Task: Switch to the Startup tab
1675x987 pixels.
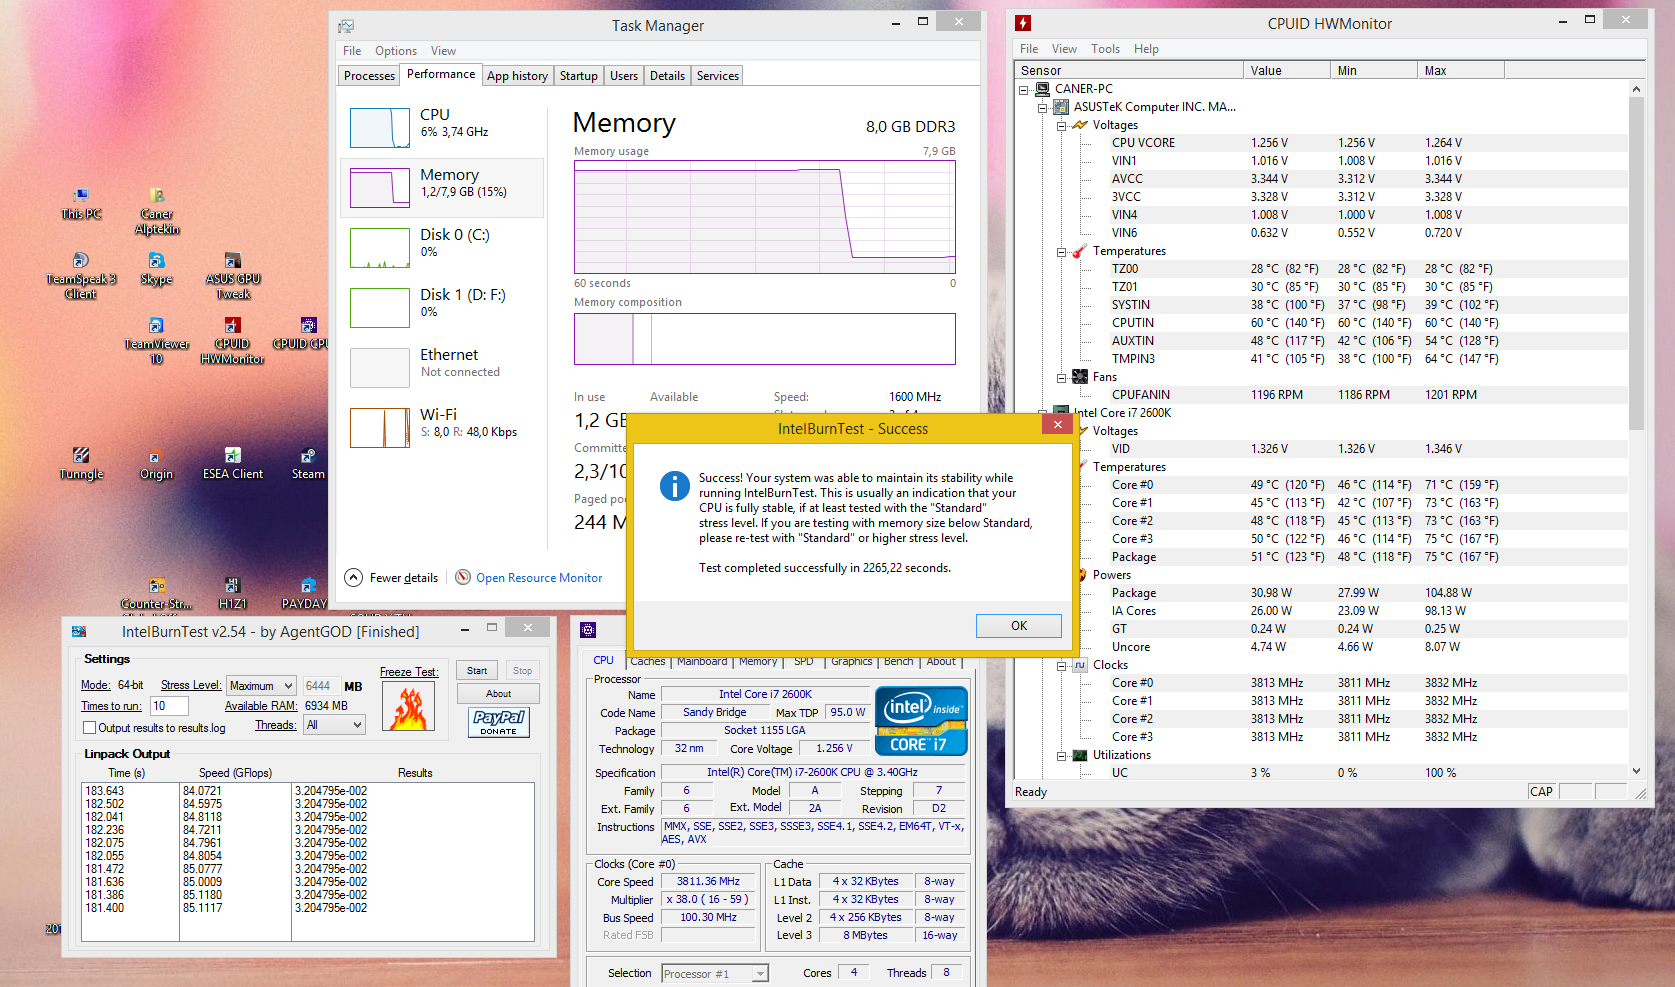Action: click(578, 76)
